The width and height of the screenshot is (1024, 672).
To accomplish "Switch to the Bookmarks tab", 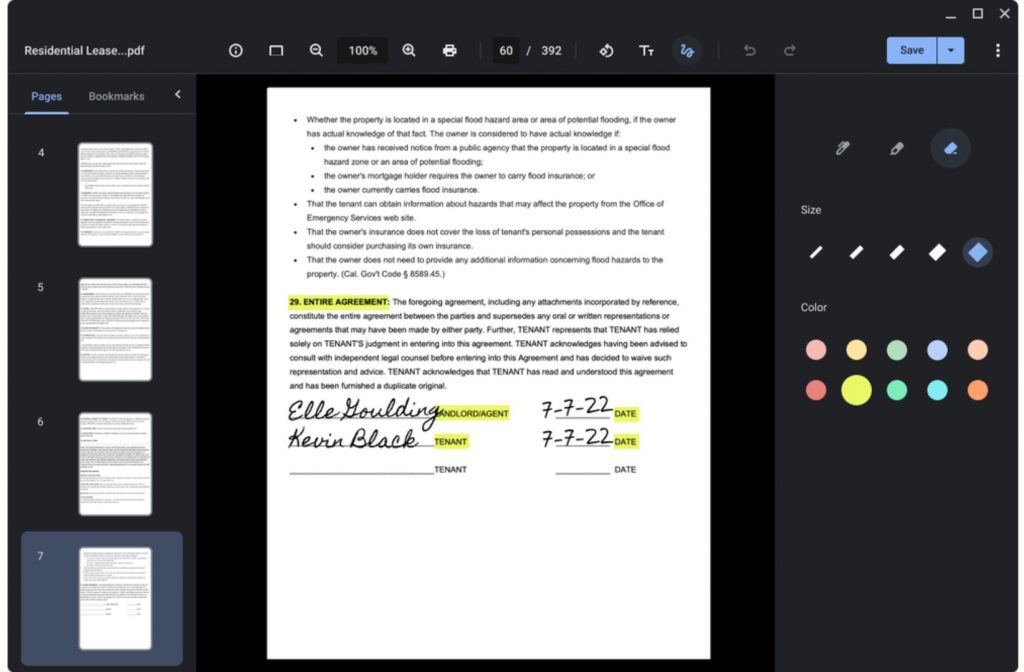I will tap(116, 97).
